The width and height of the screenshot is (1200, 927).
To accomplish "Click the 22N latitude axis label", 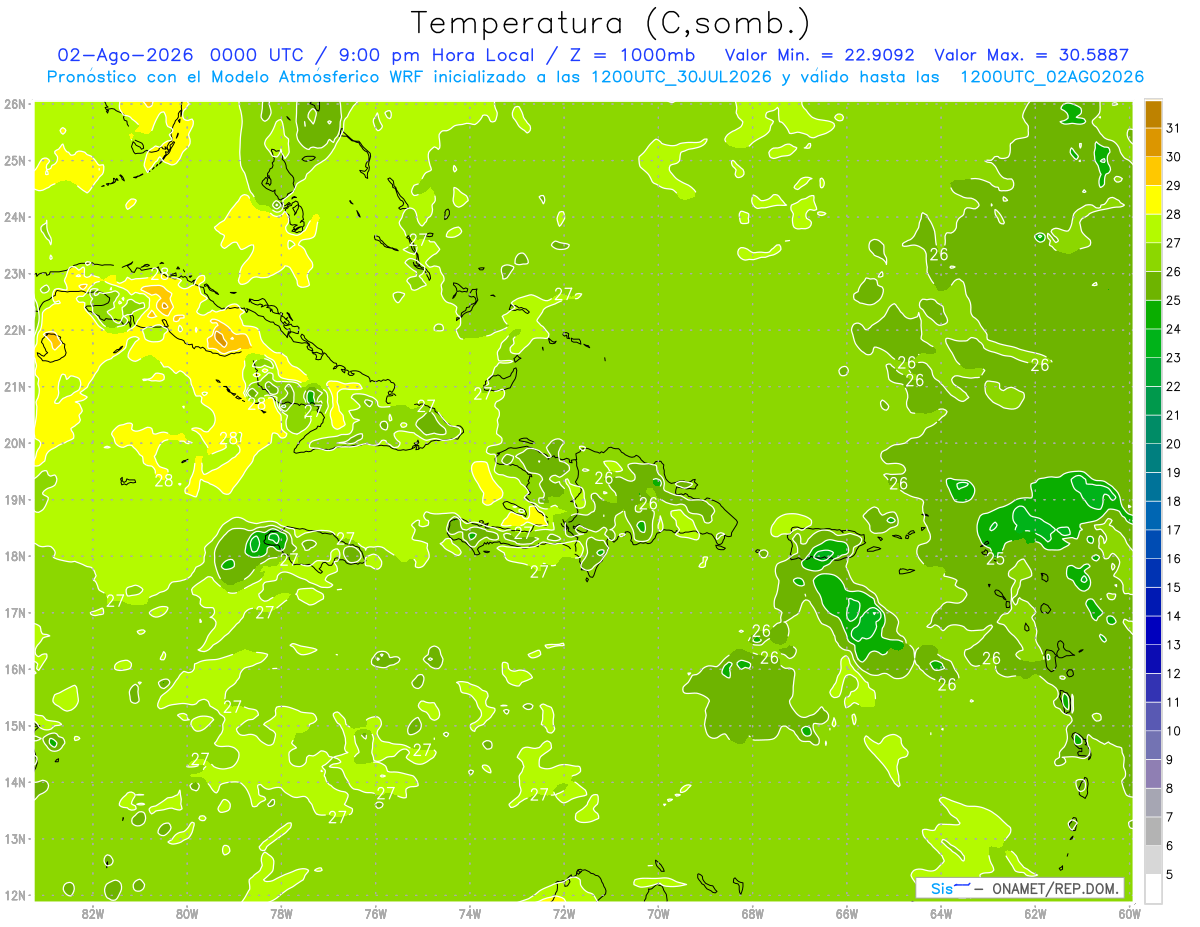I will point(15,330).
